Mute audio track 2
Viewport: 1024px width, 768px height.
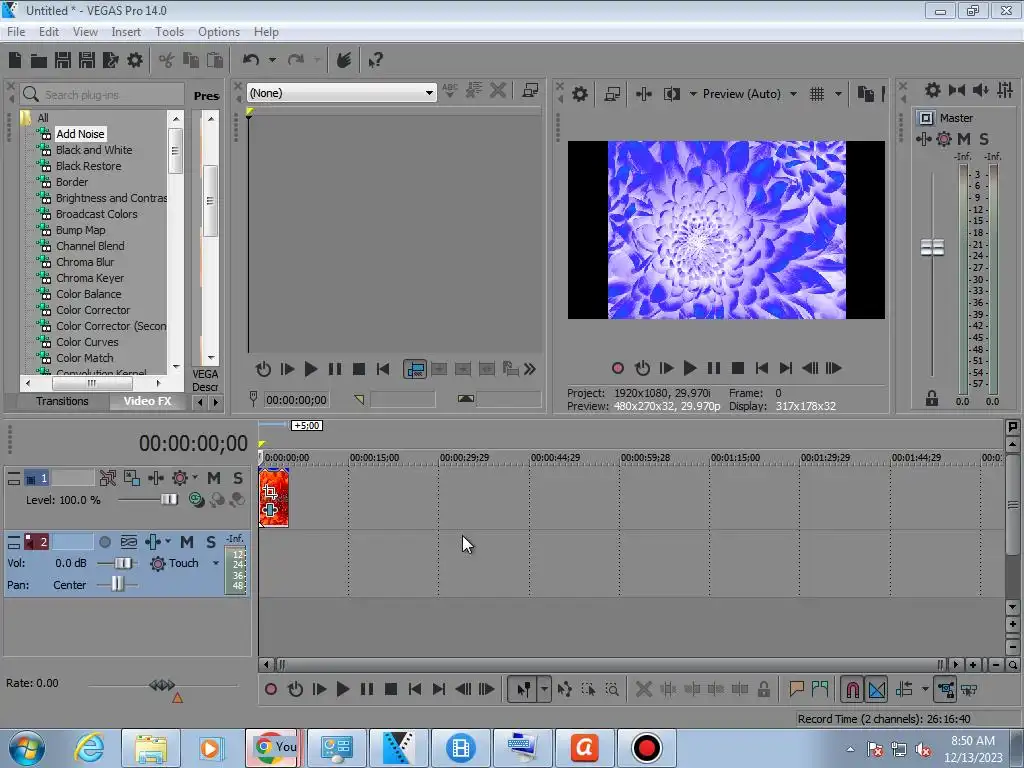[187, 542]
